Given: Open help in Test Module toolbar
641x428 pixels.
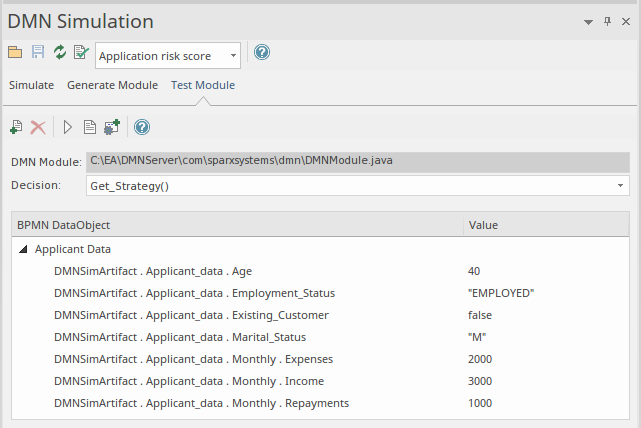Looking at the screenshot, I should click(x=142, y=127).
